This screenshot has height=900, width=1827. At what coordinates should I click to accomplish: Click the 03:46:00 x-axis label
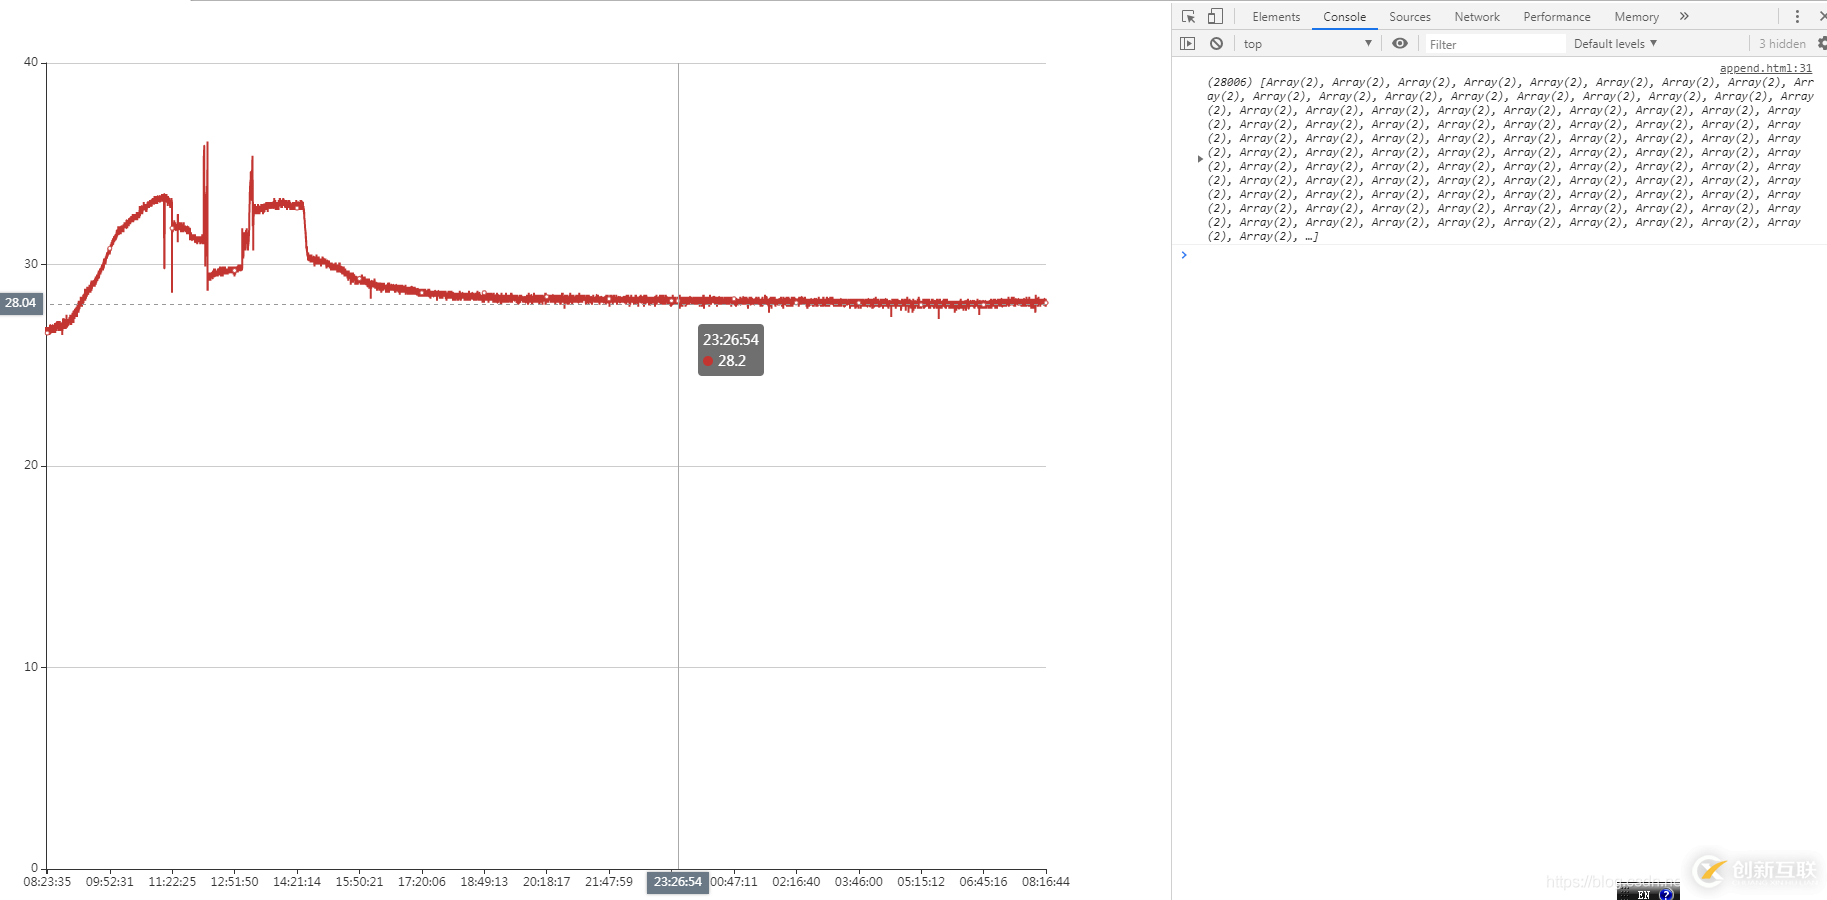(x=859, y=882)
